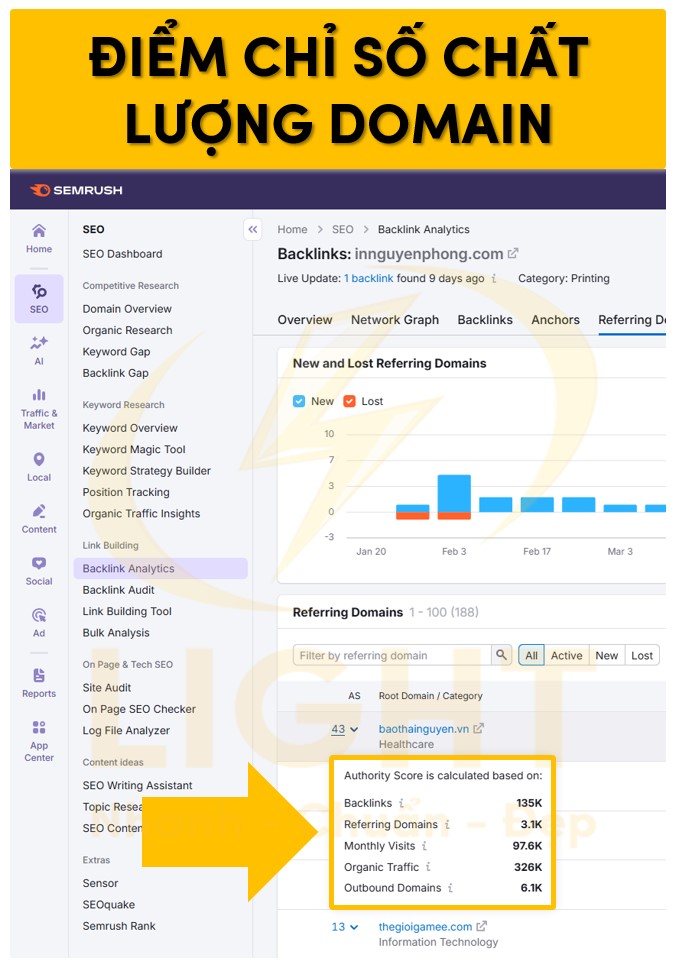Open SEO Dashboard menu item
678x971 pixels.
pyautogui.click(x=123, y=254)
